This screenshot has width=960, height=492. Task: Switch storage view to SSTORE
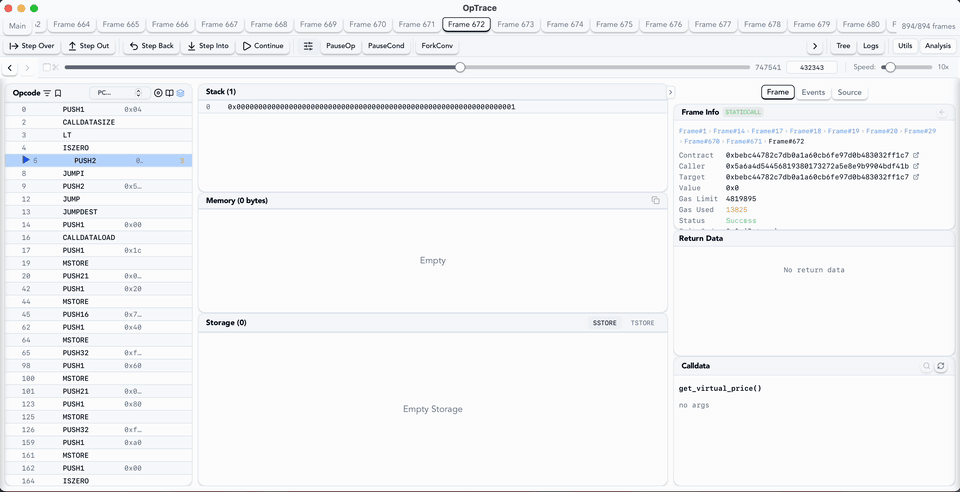click(605, 323)
